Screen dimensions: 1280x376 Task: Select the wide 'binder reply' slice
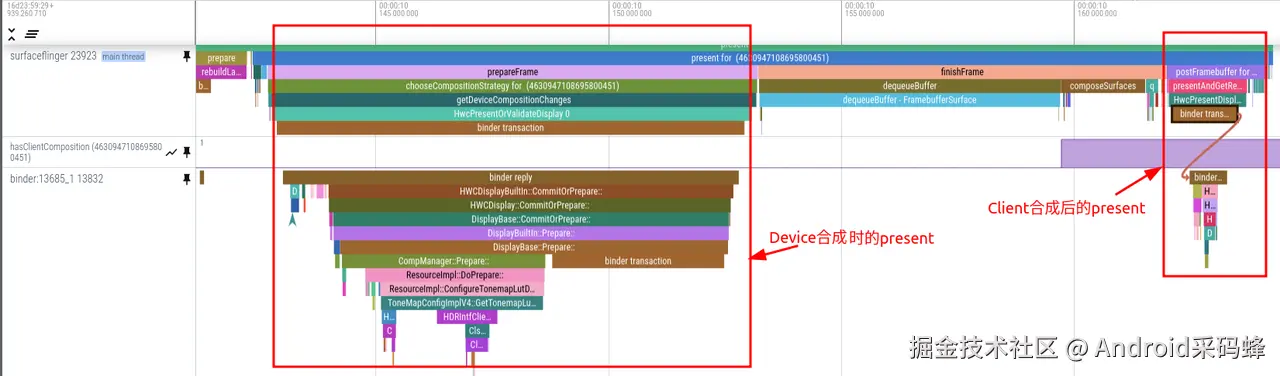[x=510, y=177]
